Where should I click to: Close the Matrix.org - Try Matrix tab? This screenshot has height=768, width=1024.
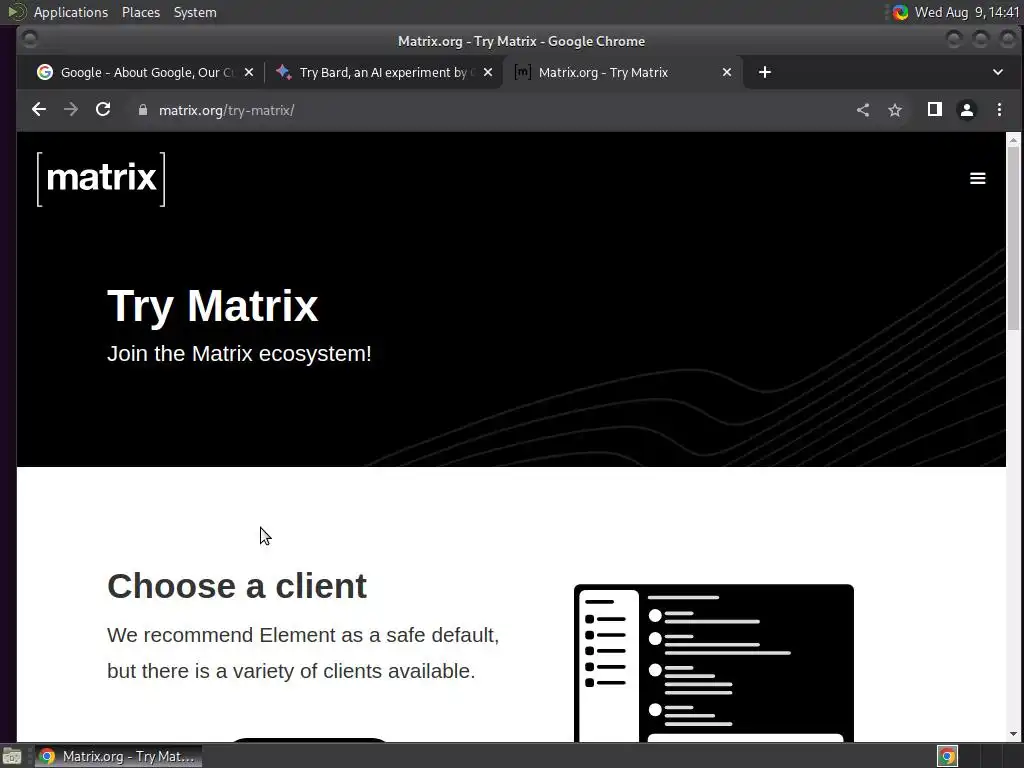[x=727, y=72]
